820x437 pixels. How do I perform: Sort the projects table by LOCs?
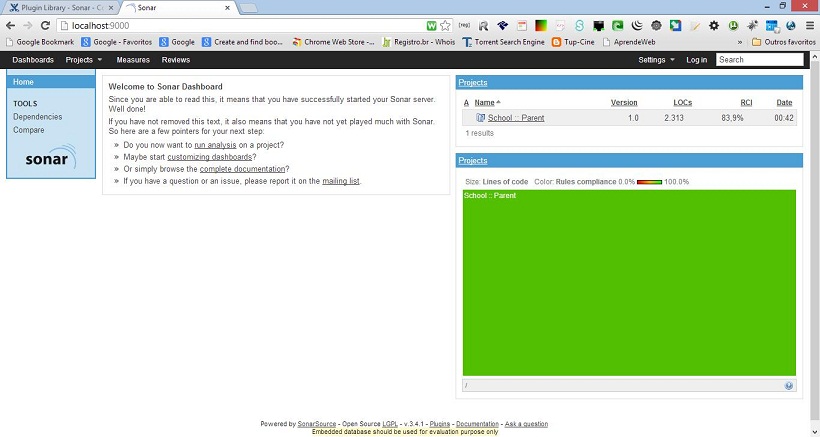[682, 102]
